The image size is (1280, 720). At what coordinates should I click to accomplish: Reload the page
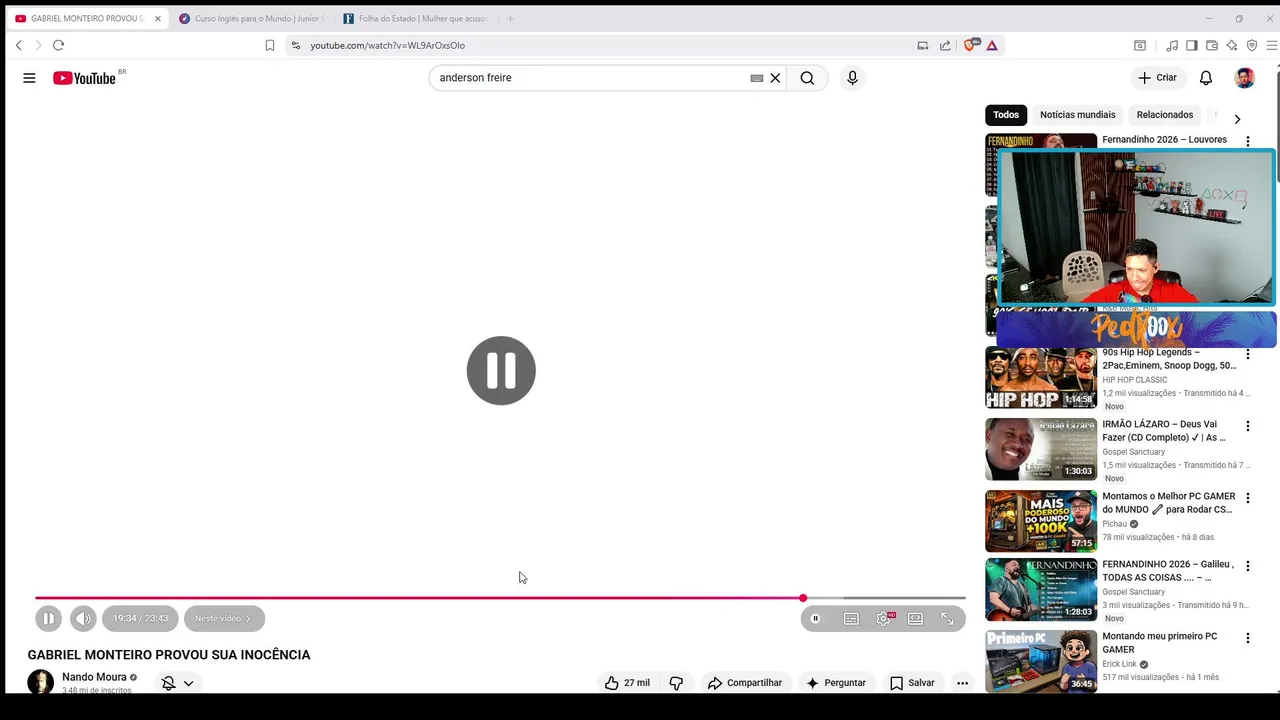[58, 45]
